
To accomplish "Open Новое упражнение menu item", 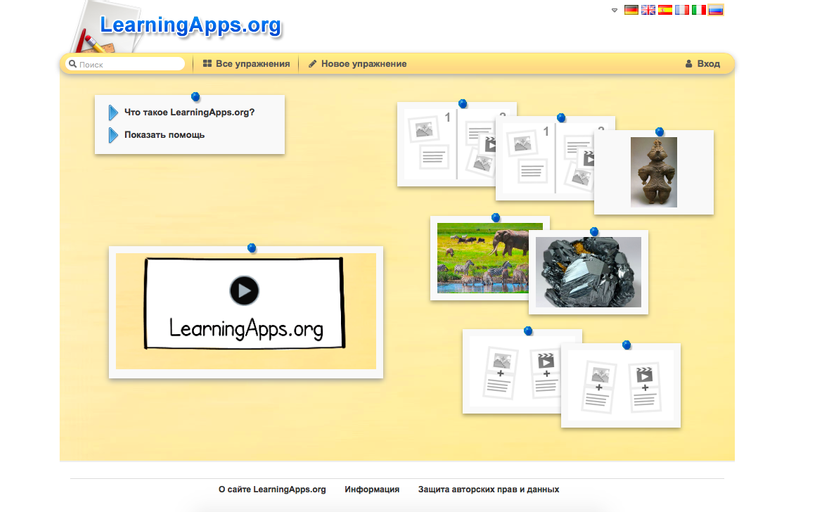I will pyautogui.click(x=357, y=64).
